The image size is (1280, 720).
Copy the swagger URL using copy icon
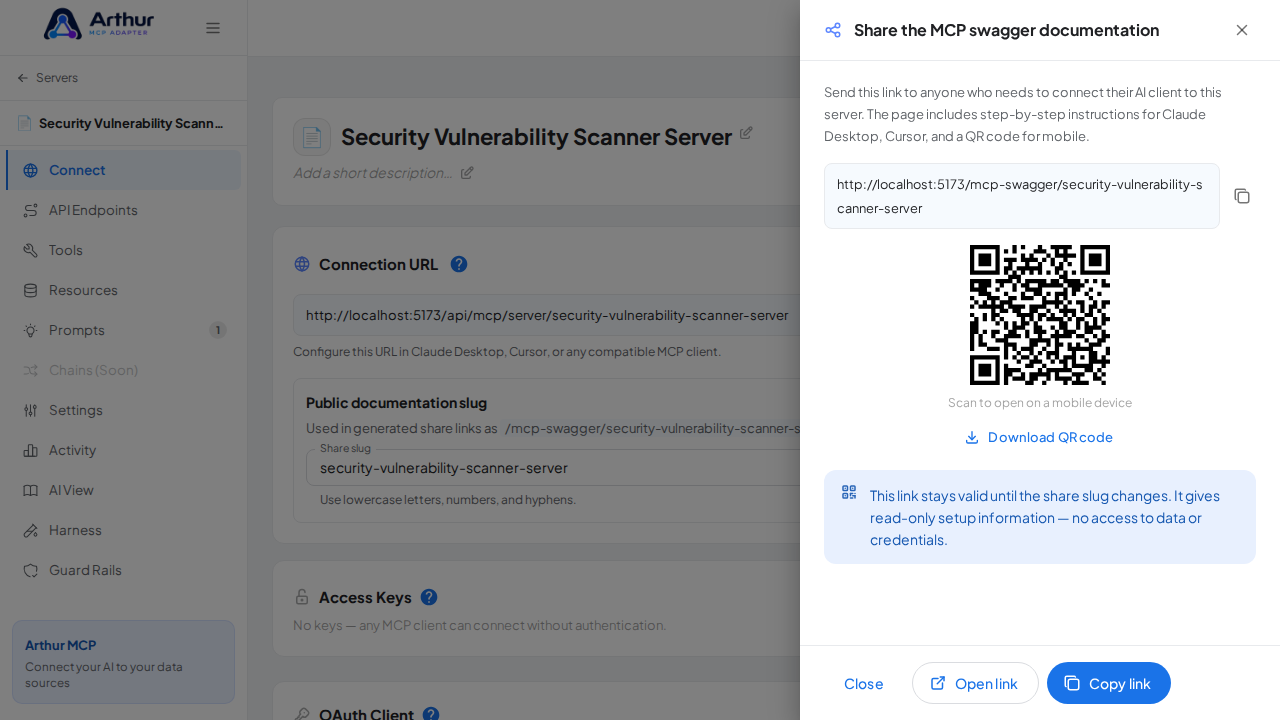tap(1242, 196)
